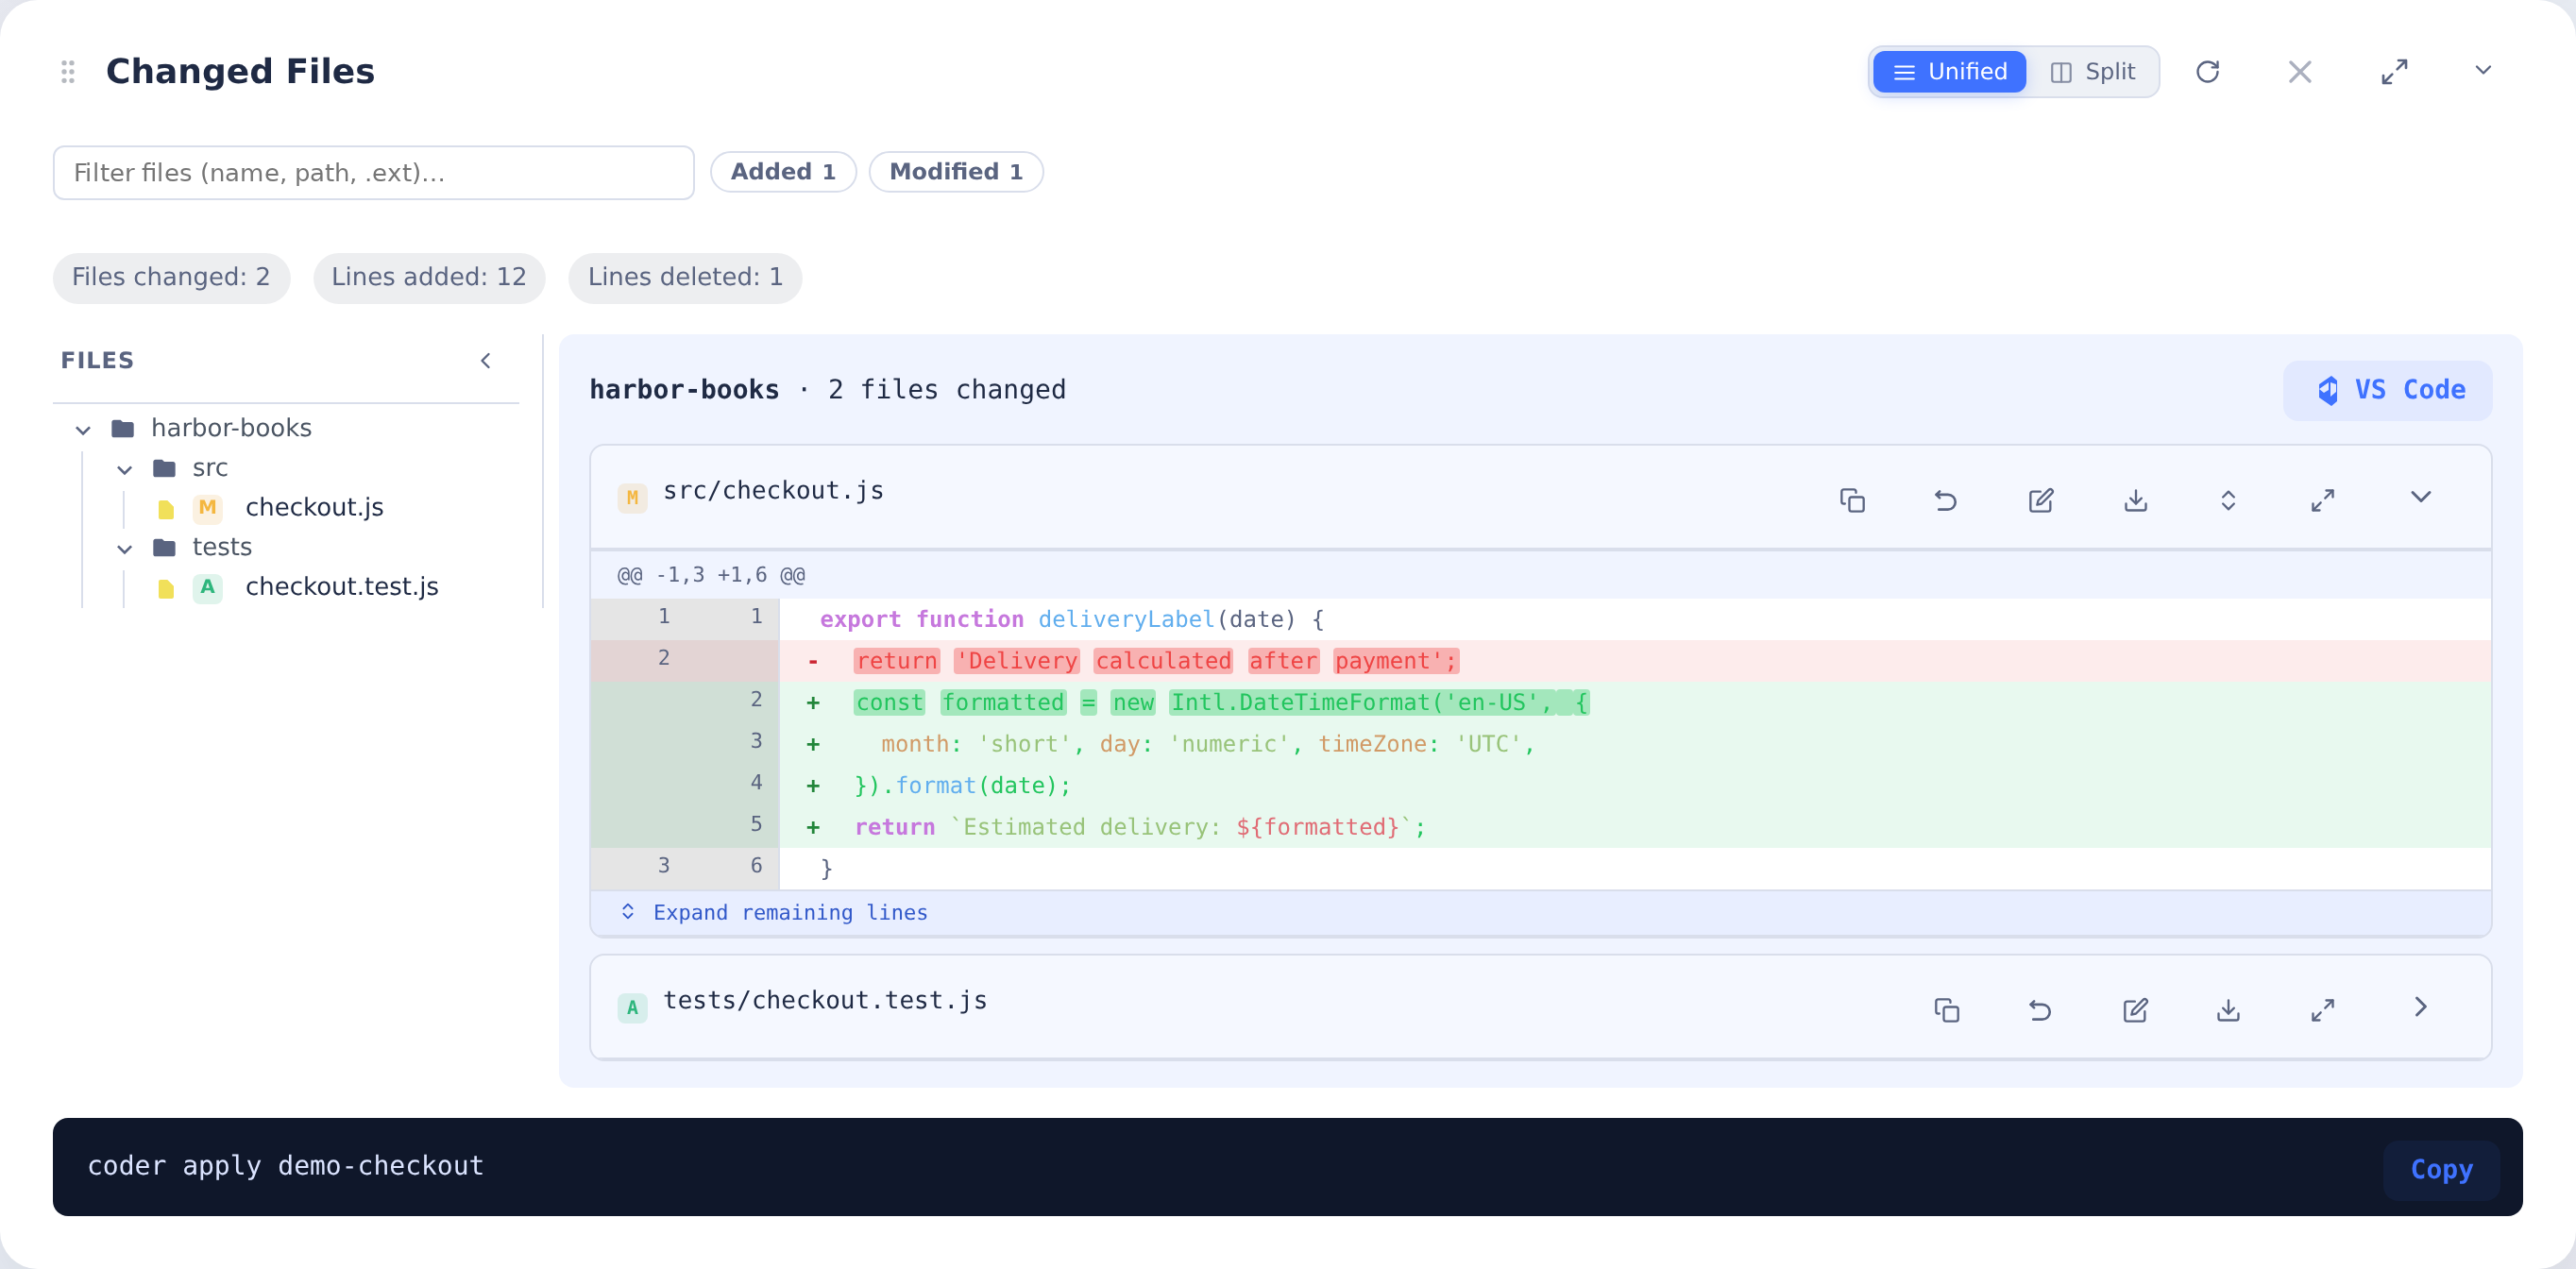2576x1269 pixels.
Task: Copy tests/checkout.test.js contents
Action: (1946, 1009)
